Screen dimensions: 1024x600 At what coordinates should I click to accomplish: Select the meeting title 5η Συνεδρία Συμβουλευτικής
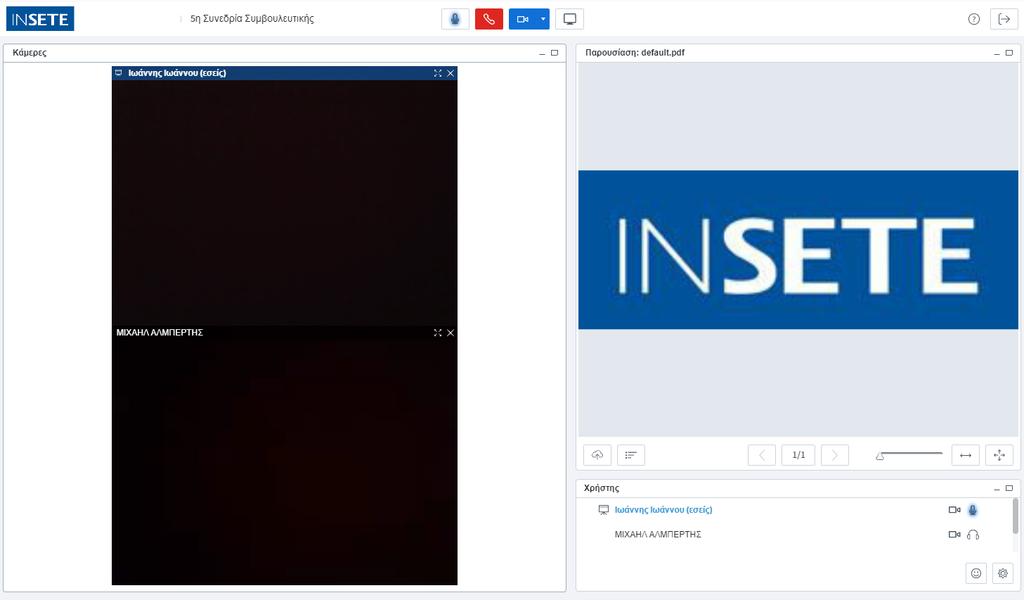click(252, 19)
